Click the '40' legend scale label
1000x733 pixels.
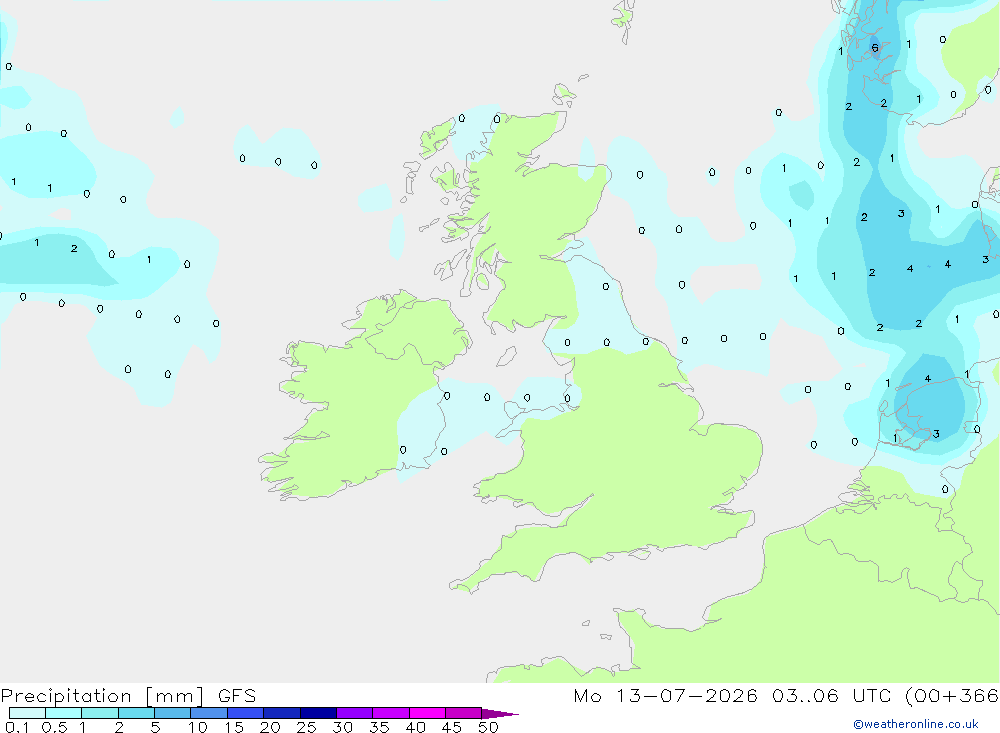pyautogui.click(x=415, y=727)
